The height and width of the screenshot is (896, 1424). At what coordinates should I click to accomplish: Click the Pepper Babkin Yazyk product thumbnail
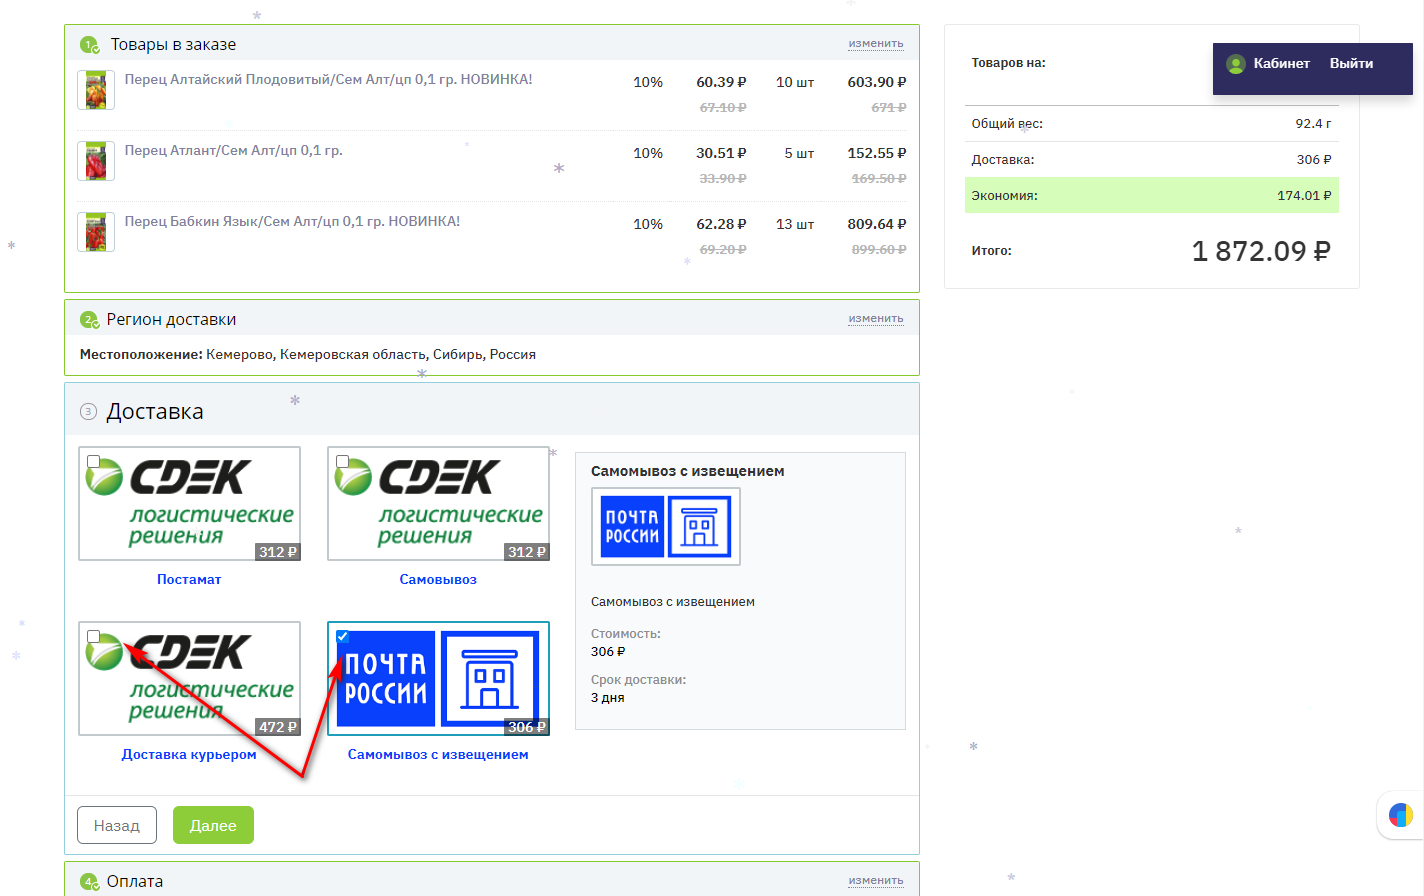tap(96, 232)
